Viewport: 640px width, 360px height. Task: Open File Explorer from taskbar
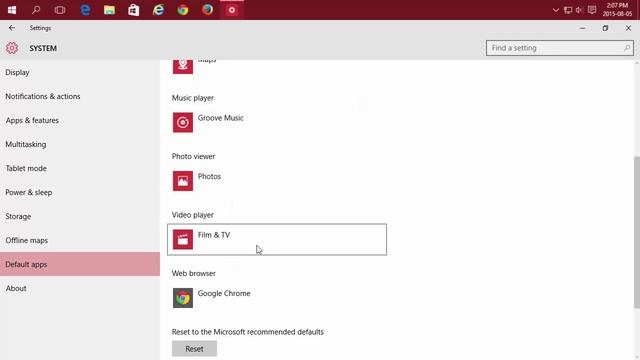[x=109, y=10]
